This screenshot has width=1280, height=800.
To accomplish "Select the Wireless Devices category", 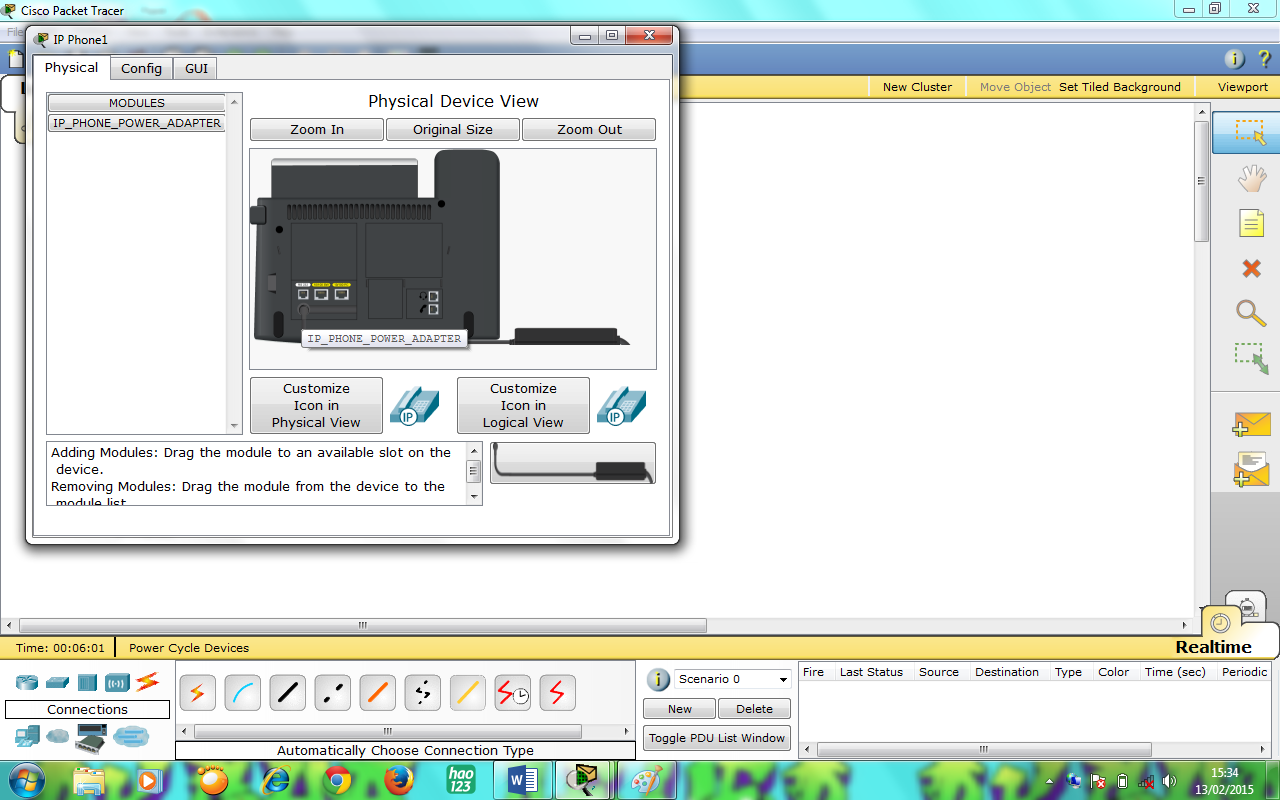I will pyautogui.click(x=117, y=683).
